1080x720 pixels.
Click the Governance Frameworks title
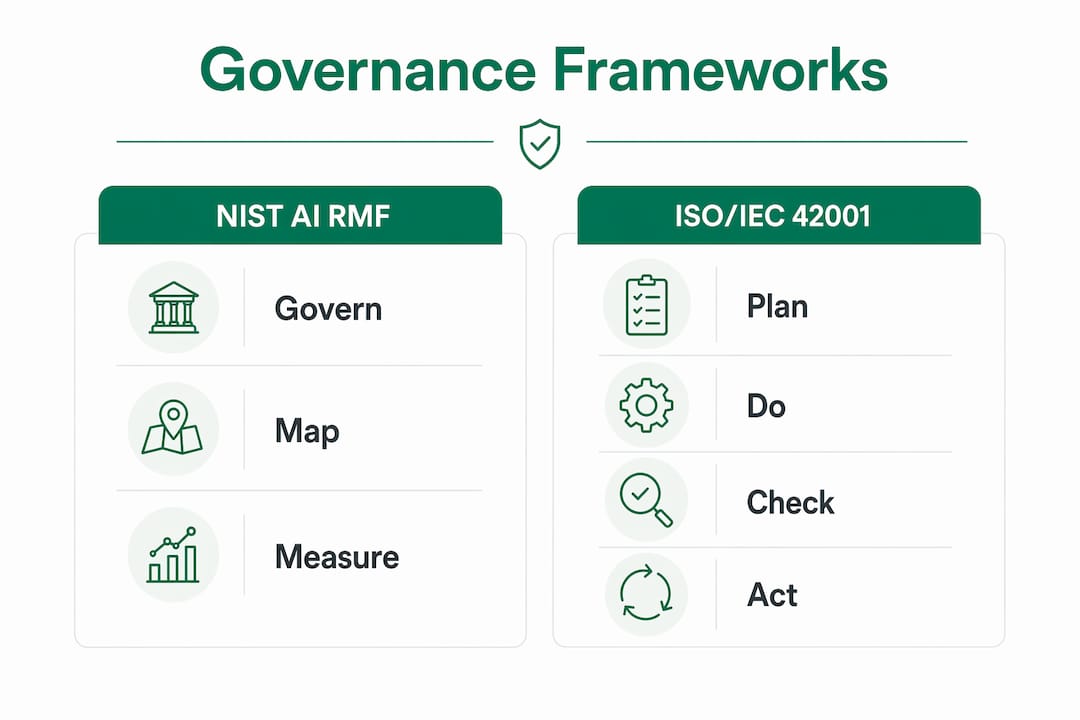coord(543,70)
